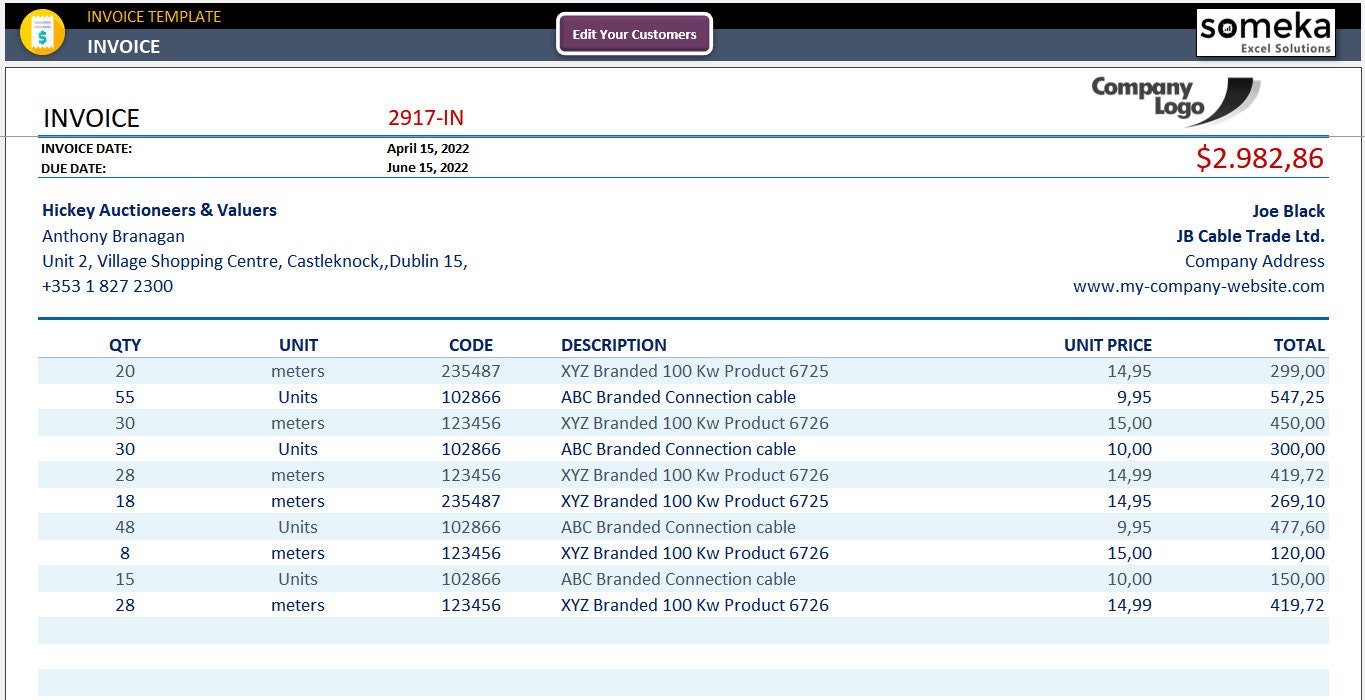Click the CODE column header
The image size is (1365, 700).
[471, 345]
